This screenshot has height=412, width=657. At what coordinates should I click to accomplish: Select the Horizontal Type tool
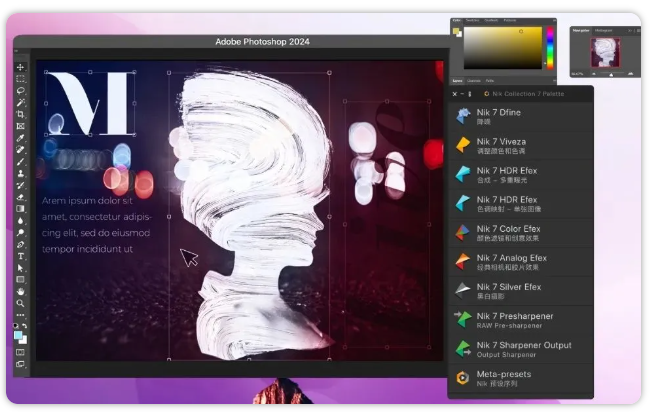pos(20,256)
